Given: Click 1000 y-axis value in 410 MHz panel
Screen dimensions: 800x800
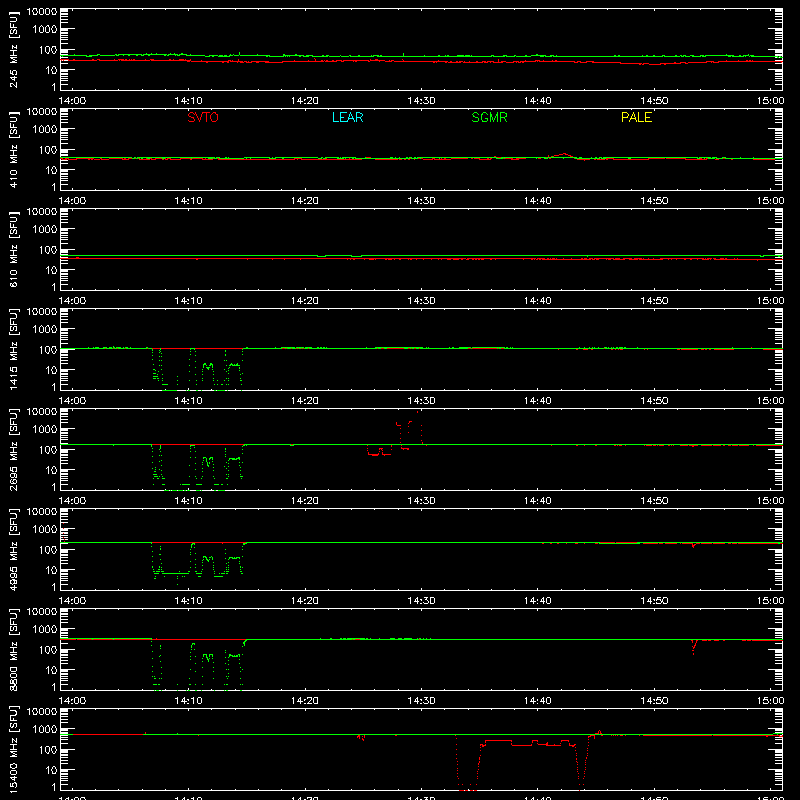Looking at the screenshot, I should coord(45,130).
